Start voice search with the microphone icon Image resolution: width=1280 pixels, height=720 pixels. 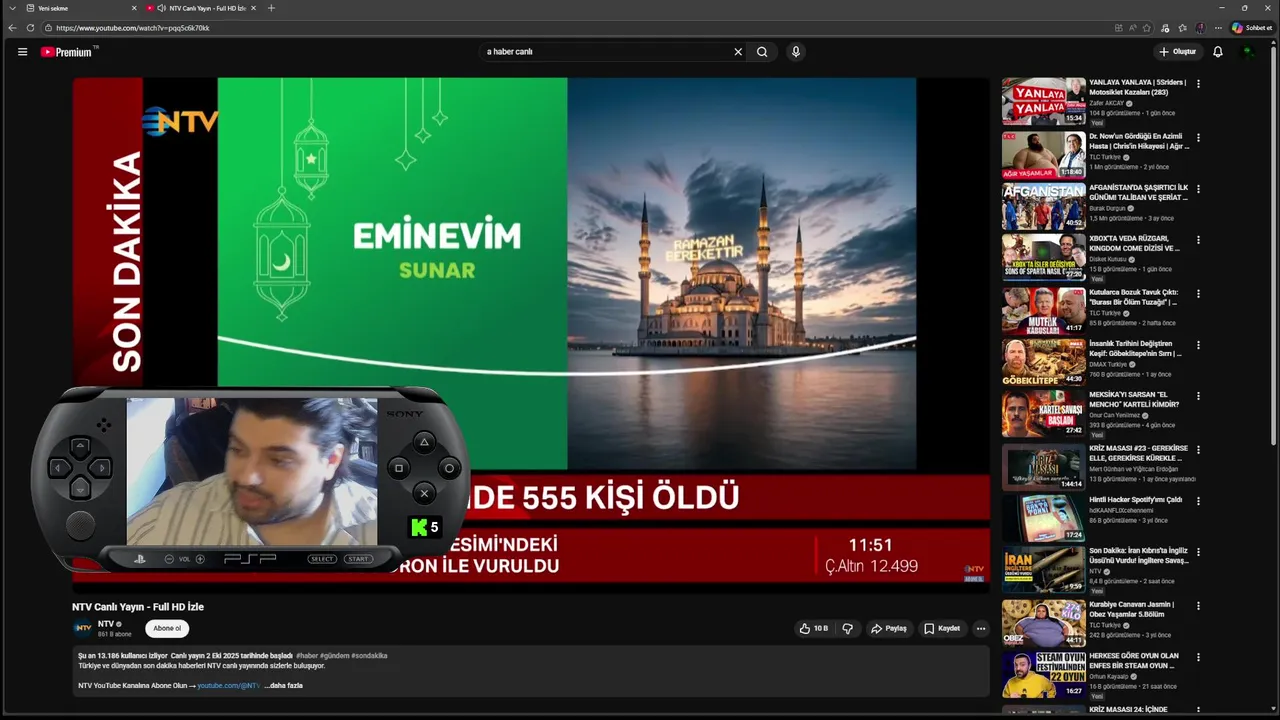click(x=795, y=52)
